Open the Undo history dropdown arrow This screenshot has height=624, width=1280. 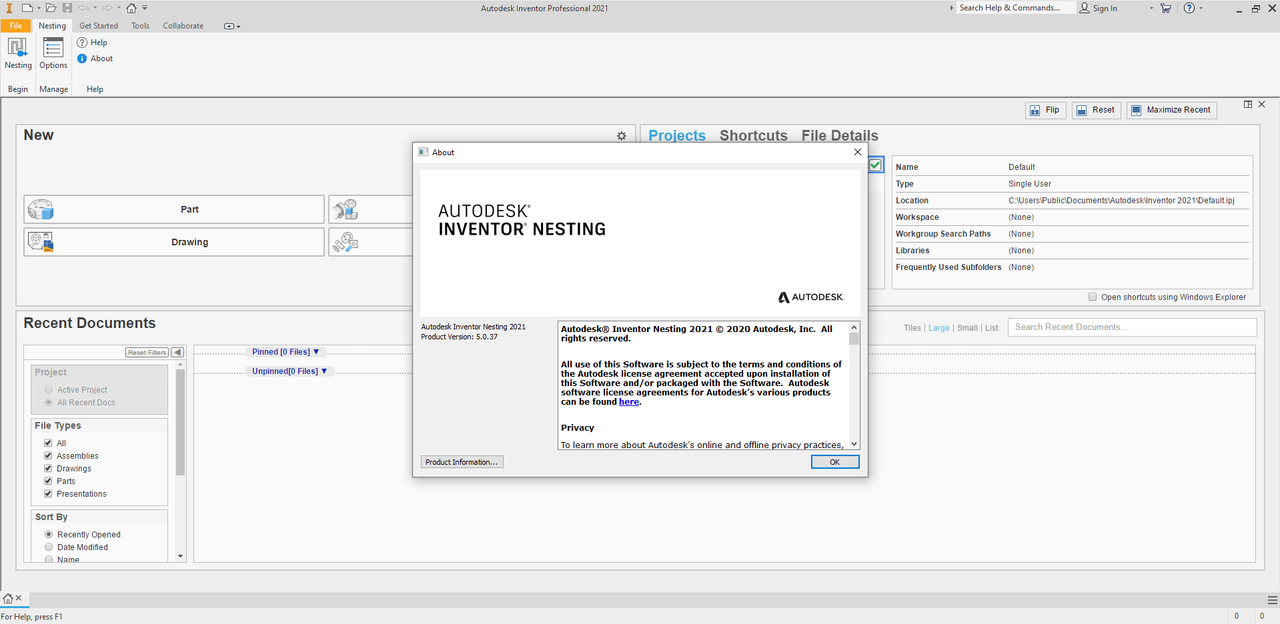click(95, 8)
